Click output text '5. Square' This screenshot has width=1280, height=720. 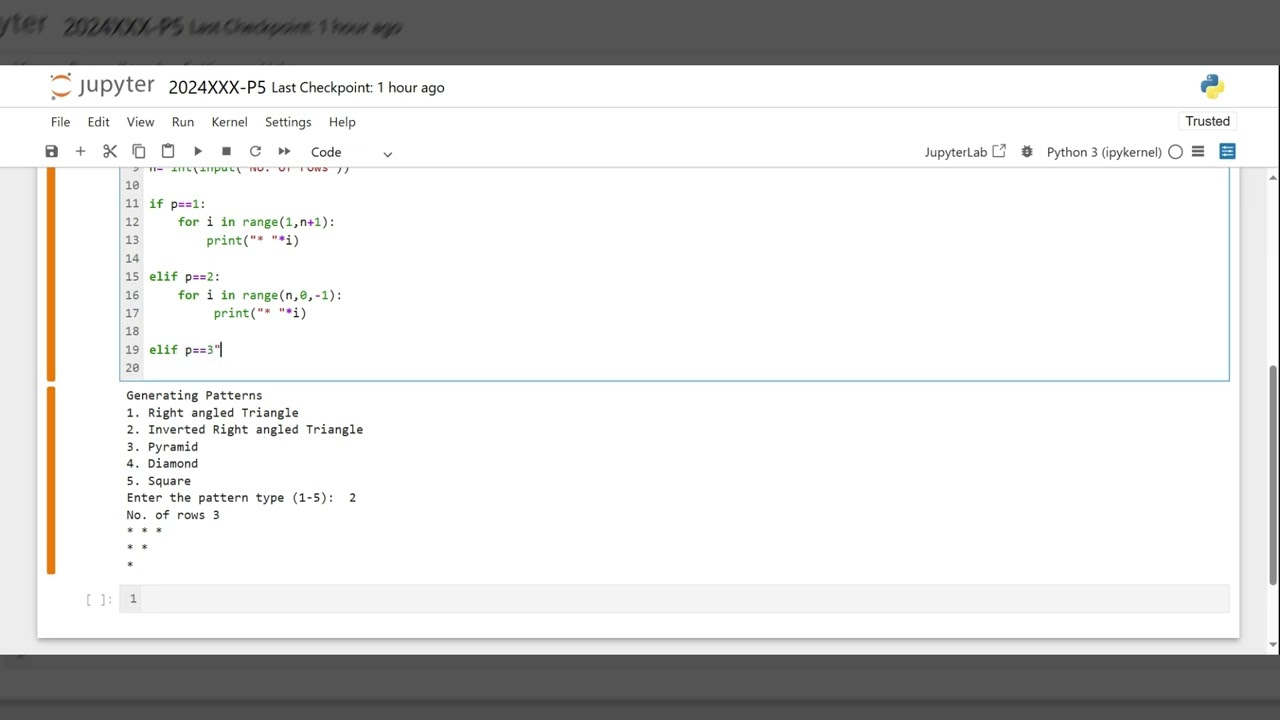coord(158,481)
